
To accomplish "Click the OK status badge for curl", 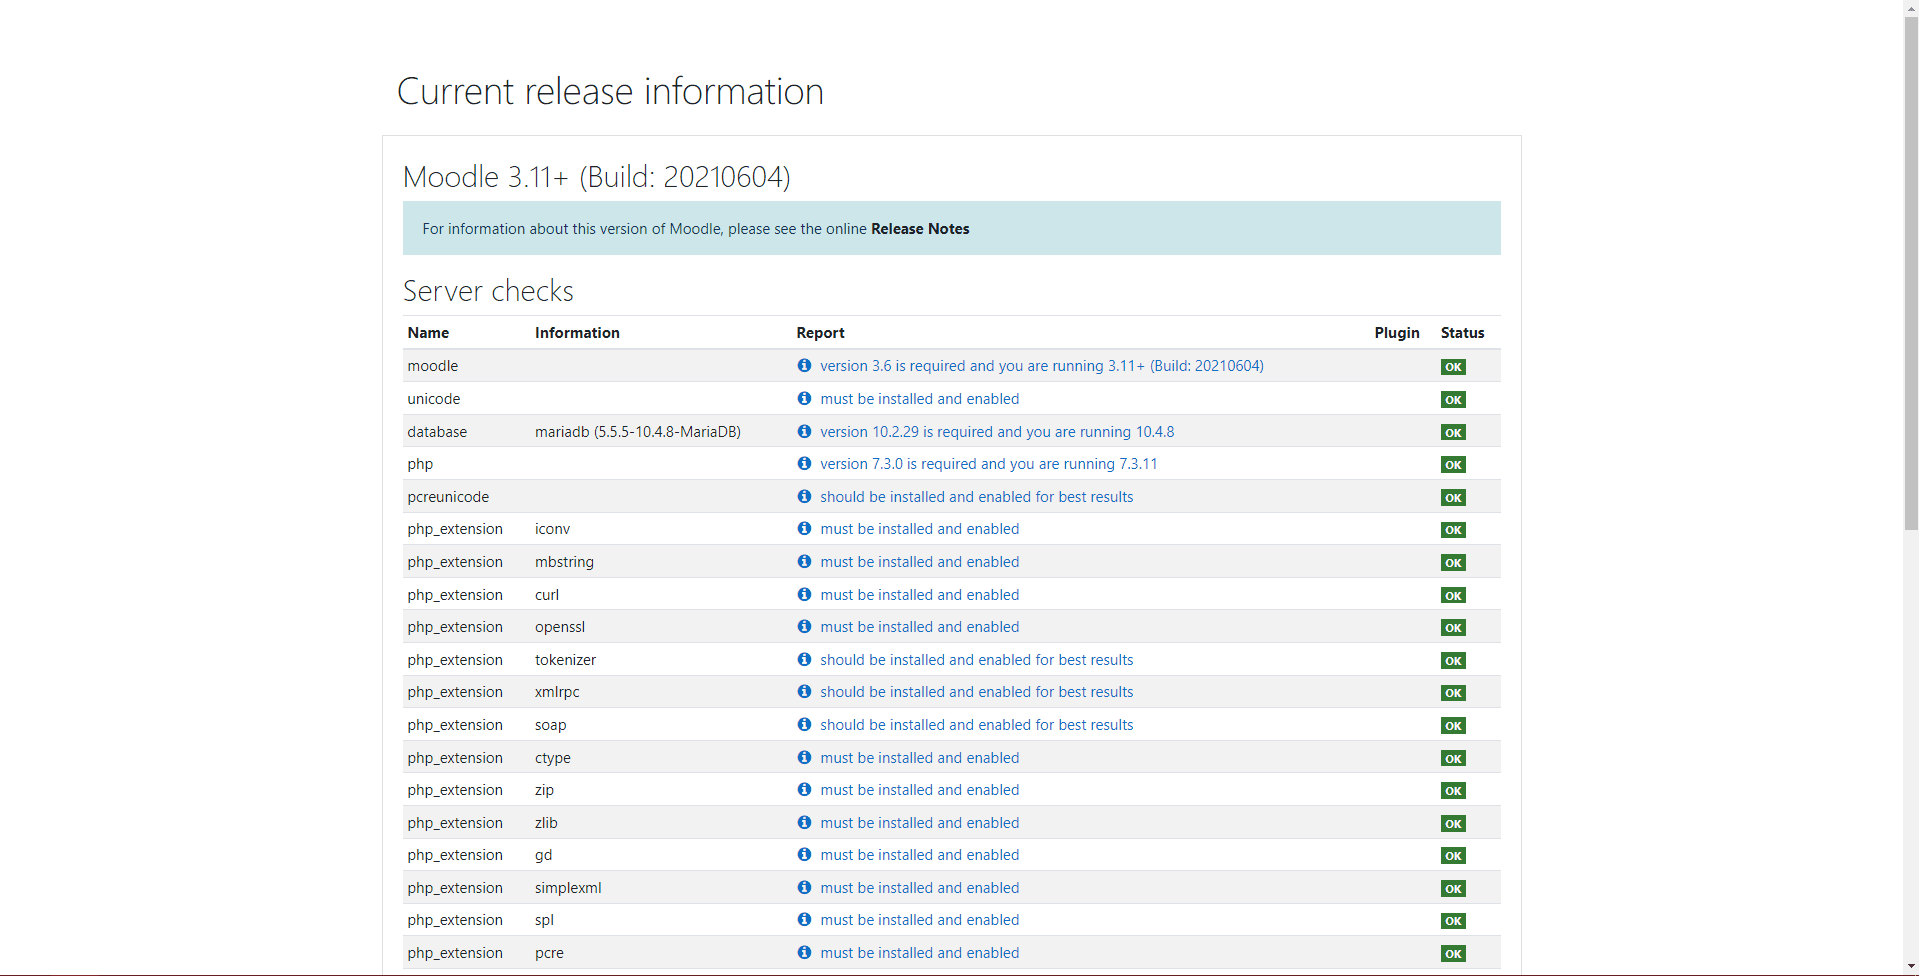I will click(1453, 595).
